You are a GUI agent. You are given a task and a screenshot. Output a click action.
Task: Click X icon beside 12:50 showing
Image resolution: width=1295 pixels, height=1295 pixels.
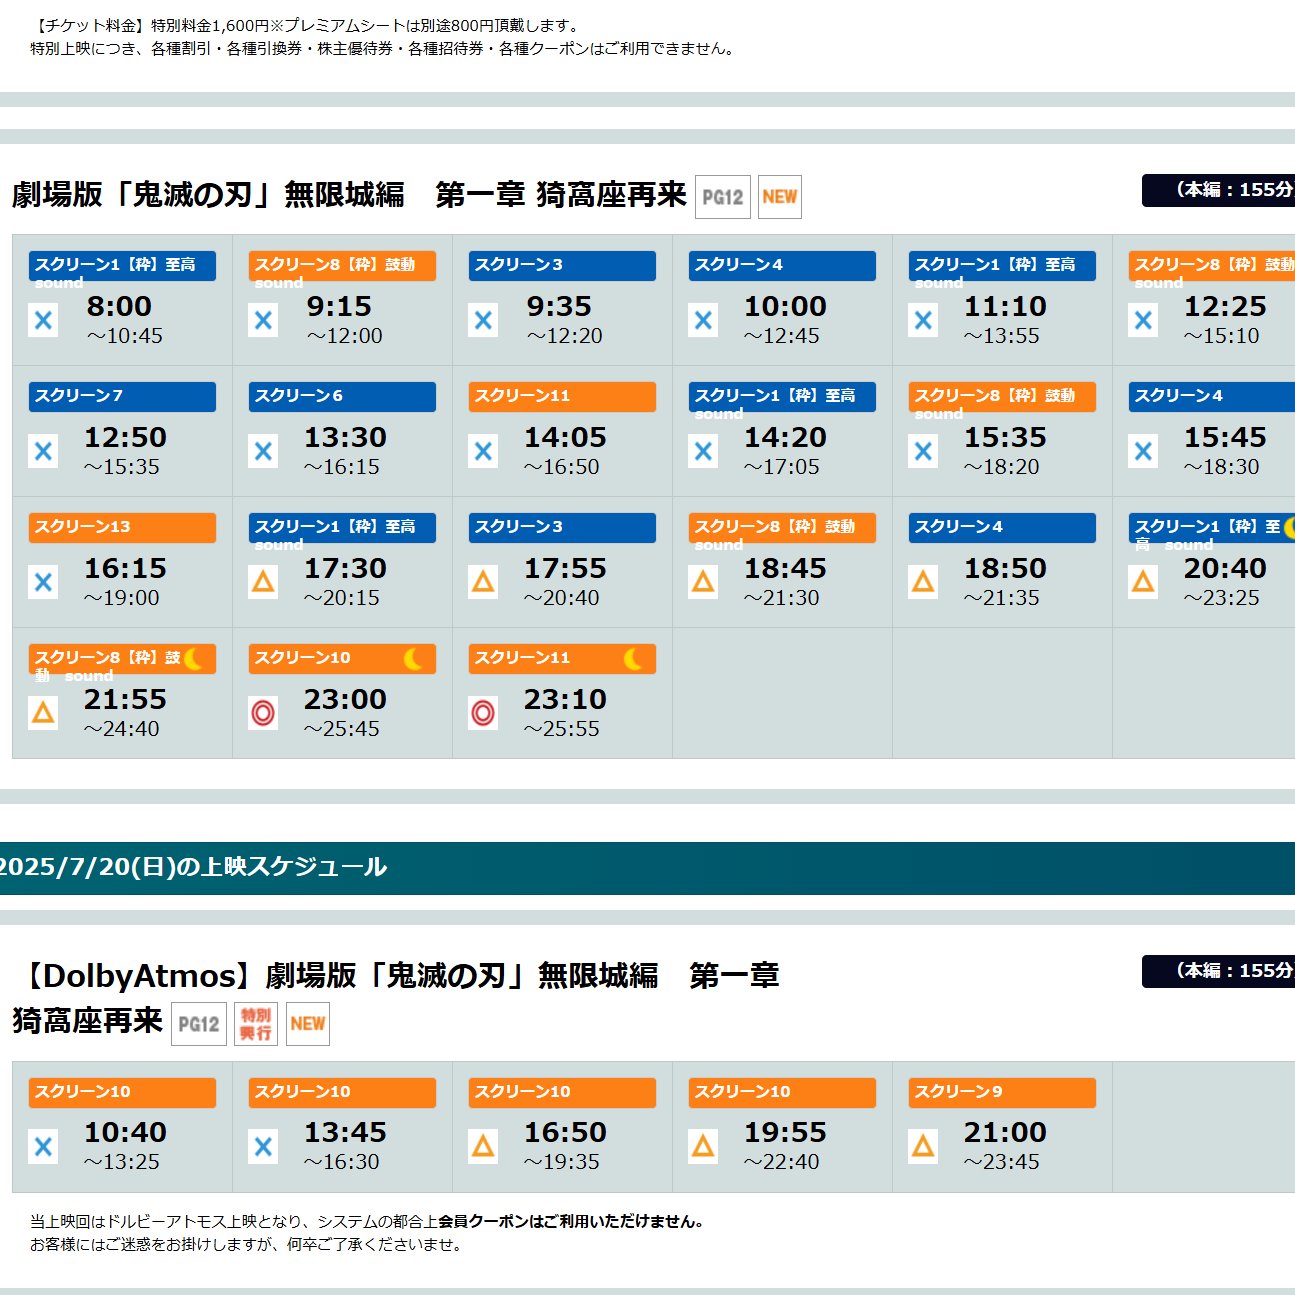[43, 452]
